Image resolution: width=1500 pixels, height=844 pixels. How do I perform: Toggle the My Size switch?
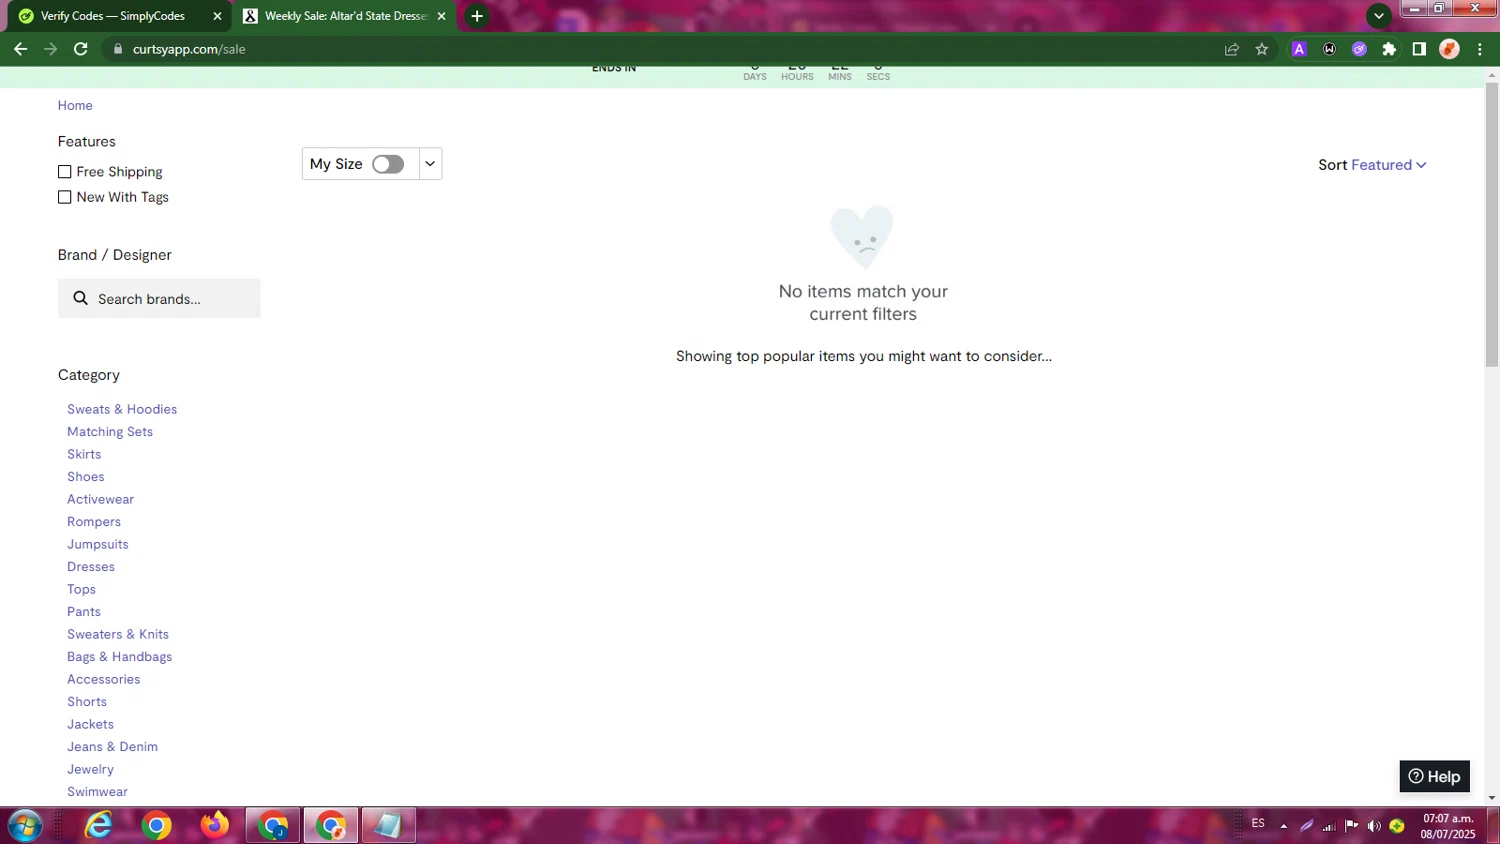[x=388, y=164]
